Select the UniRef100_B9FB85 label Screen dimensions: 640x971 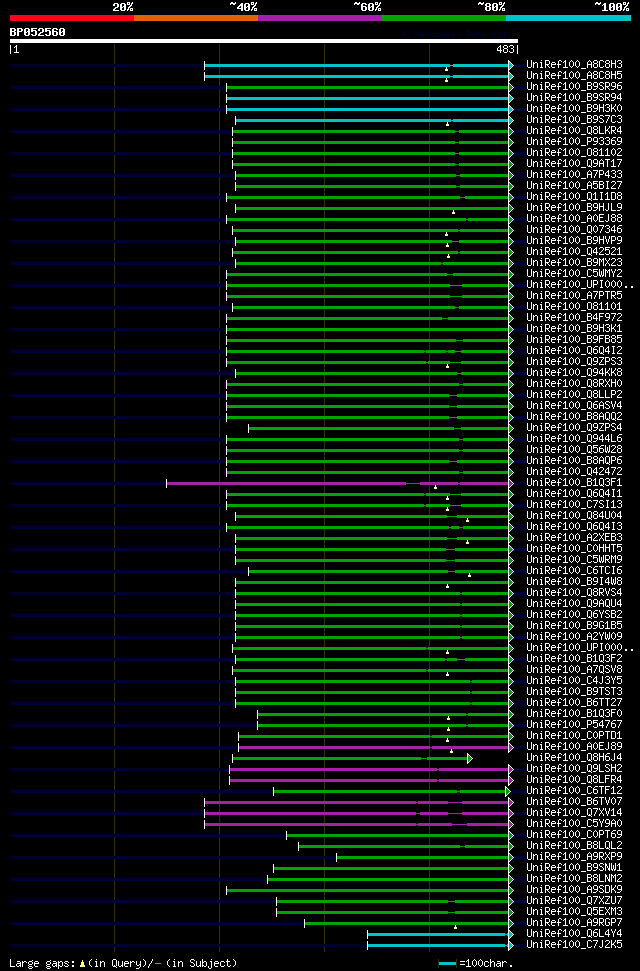[574, 339]
